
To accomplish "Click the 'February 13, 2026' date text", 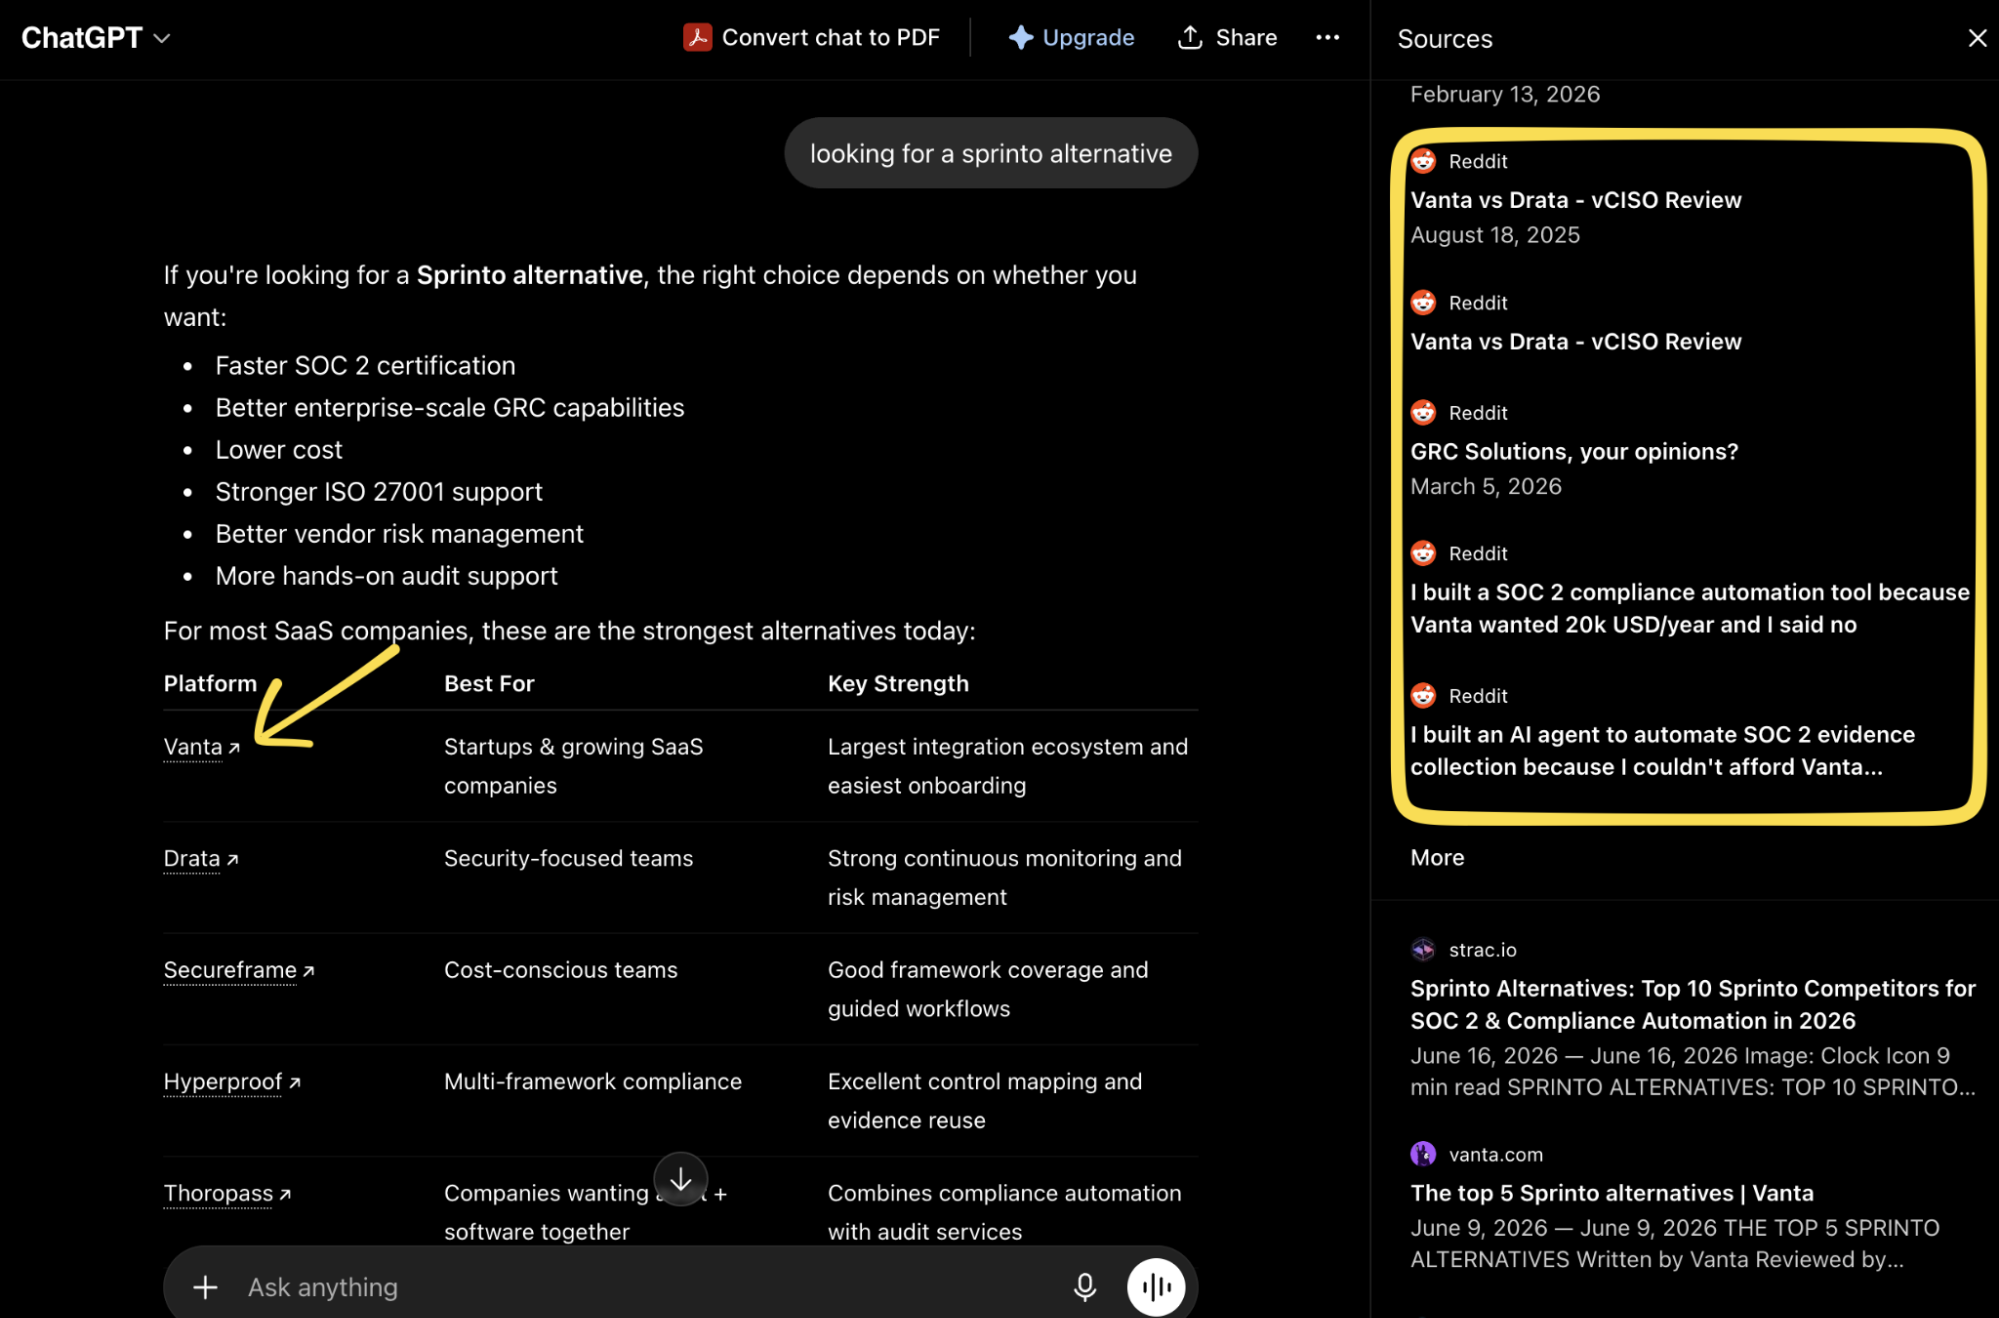I will click(x=1504, y=94).
